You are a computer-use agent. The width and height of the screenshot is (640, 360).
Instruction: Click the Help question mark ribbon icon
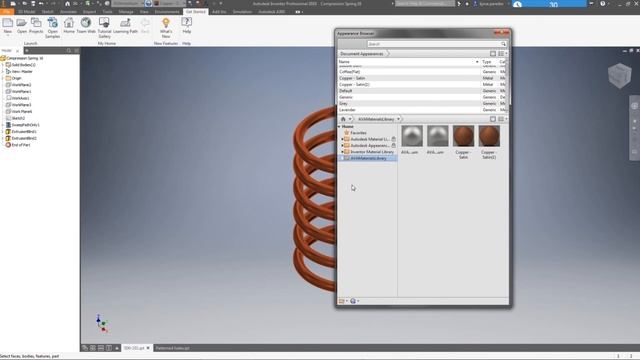pos(187,23)
